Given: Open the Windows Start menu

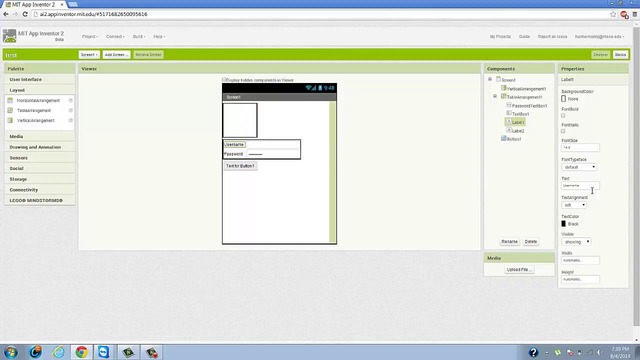Looking at the screenshot, I should [11, 352].
